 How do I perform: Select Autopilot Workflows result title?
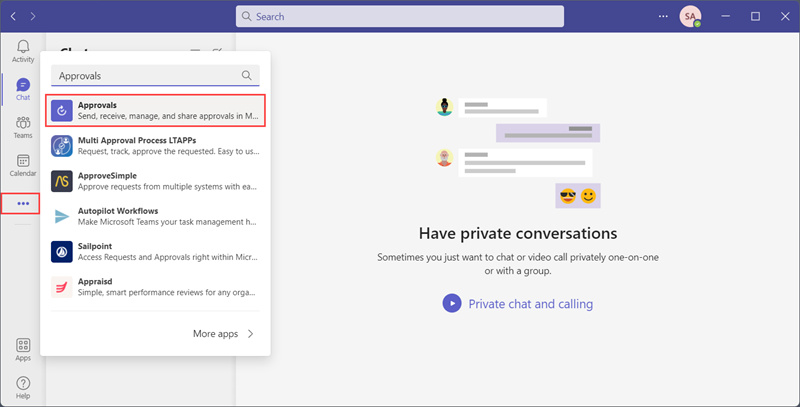tap(118, 211)
